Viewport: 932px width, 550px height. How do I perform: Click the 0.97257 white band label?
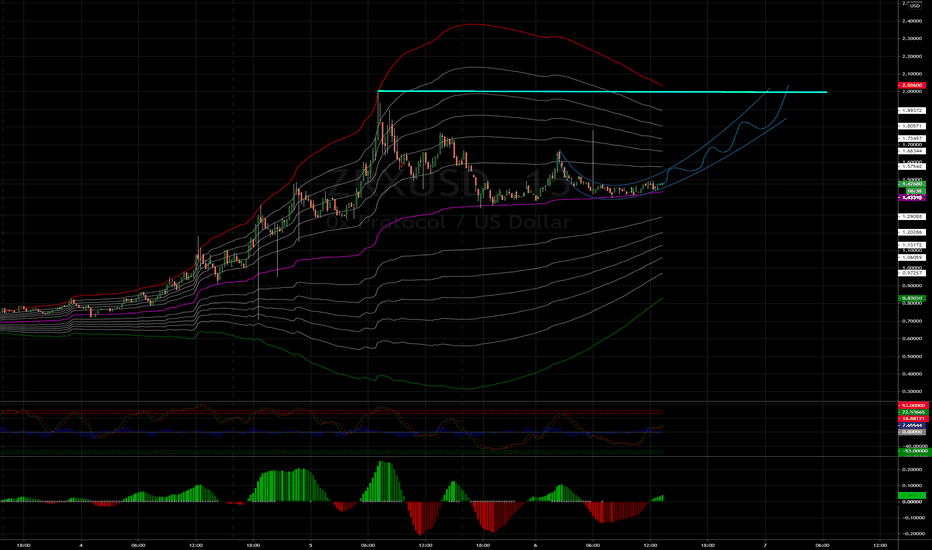[x=913, y=273]
